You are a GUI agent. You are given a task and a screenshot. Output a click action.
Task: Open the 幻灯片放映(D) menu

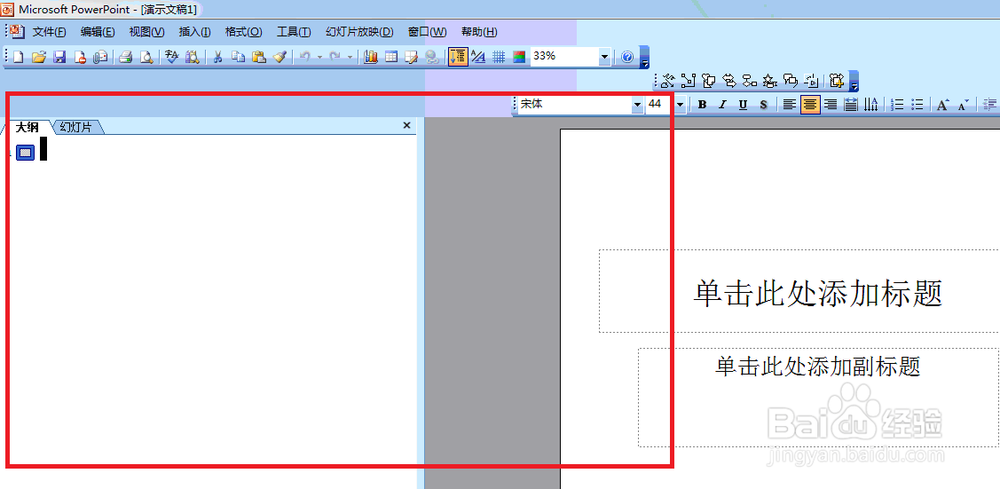(x=359, y=32)
